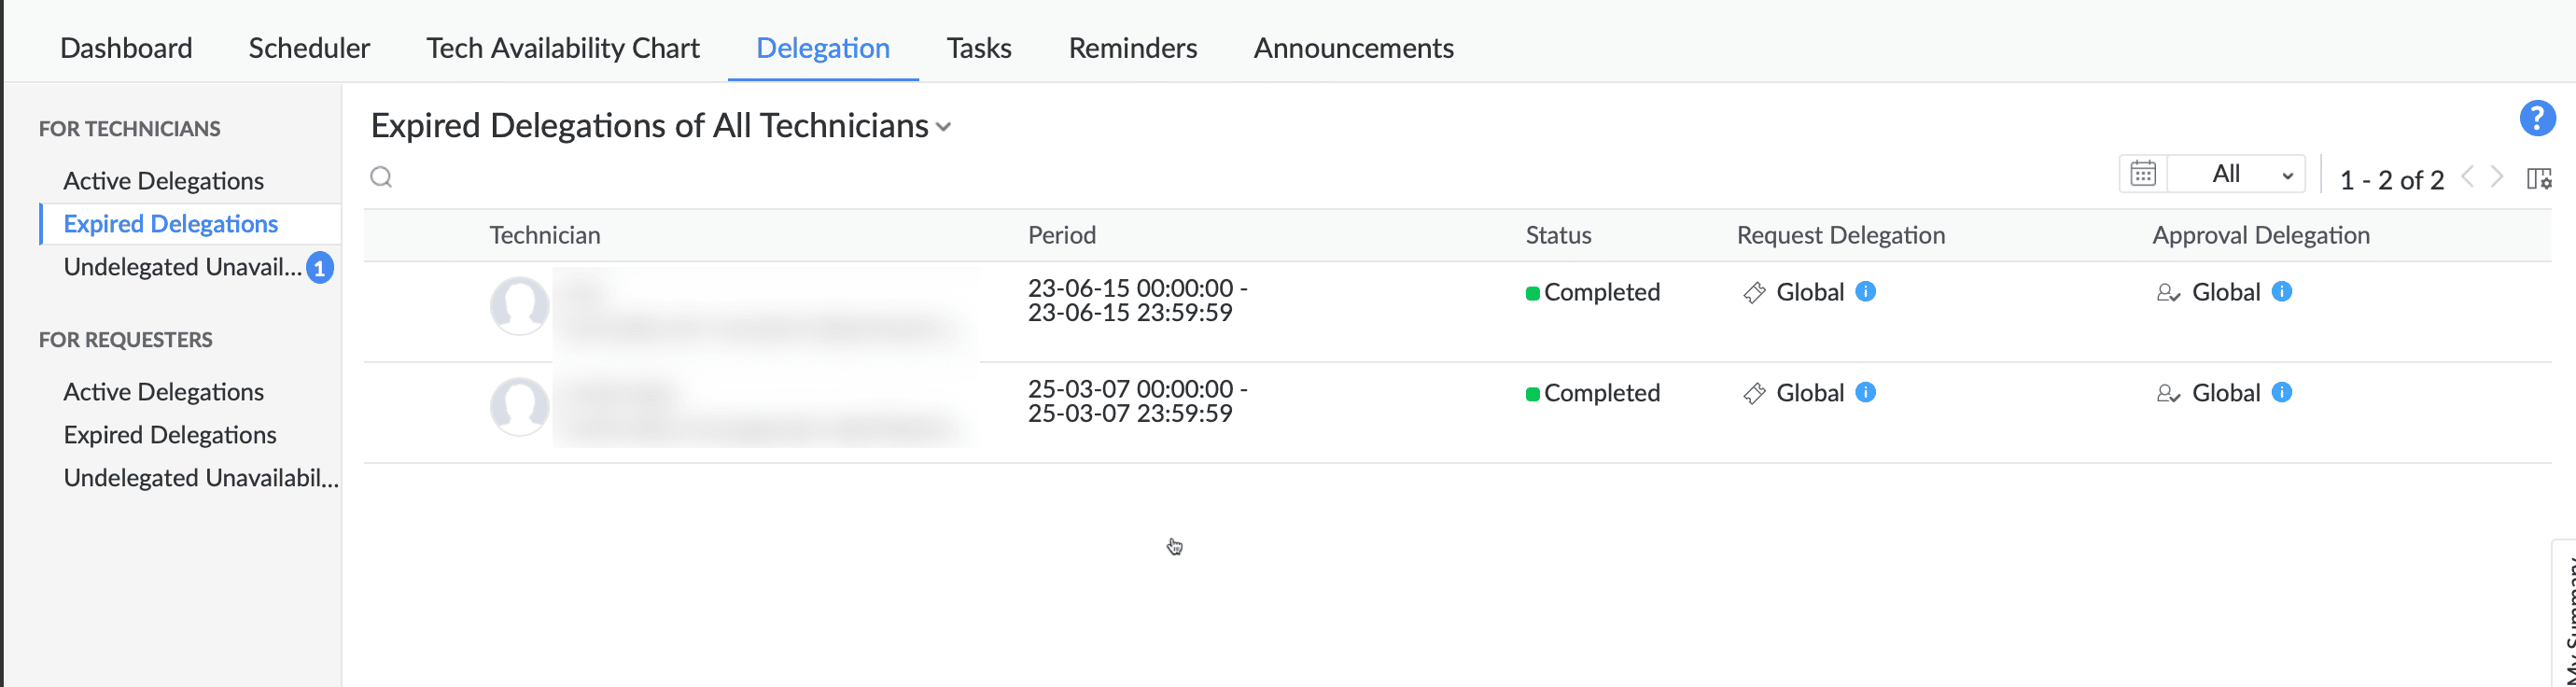Screen dimensions: 2576x687
Task: Click info icon beside first Approval Delegation Global
Action: (x=2281, y=291)
